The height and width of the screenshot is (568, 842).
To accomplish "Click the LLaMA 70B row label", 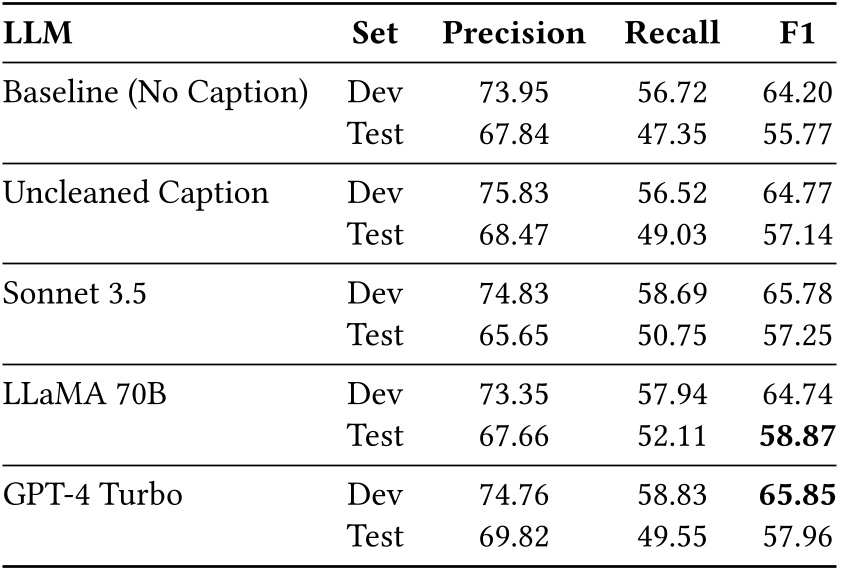I will click(x=84, y=394).
